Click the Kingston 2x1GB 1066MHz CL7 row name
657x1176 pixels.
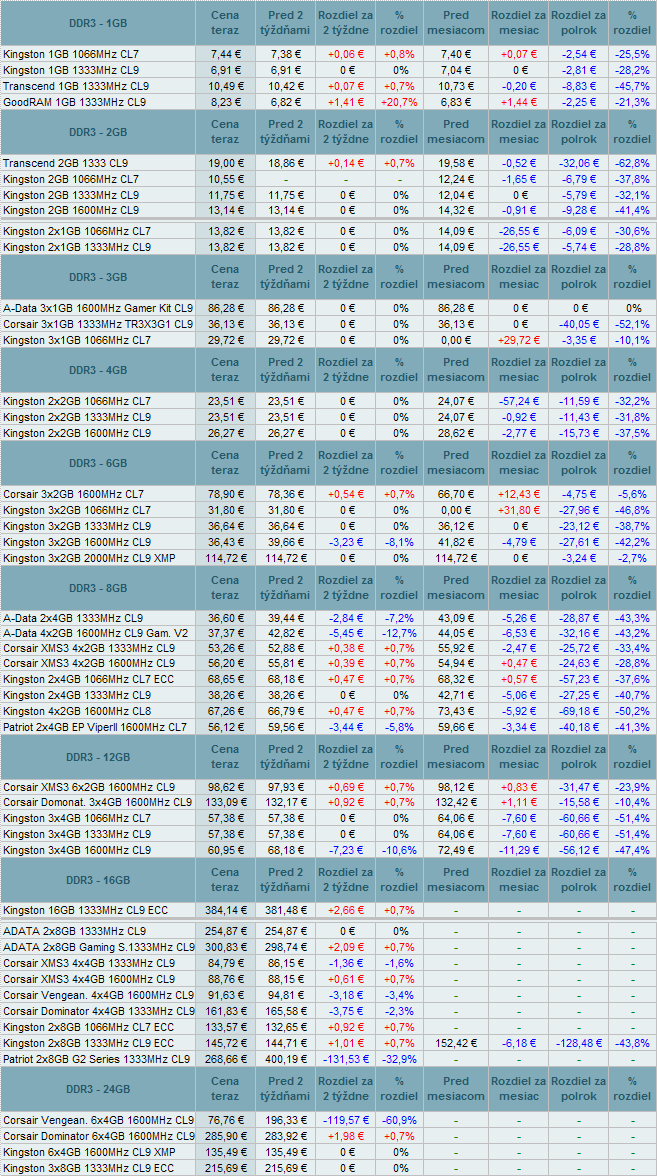coord(77,231)
